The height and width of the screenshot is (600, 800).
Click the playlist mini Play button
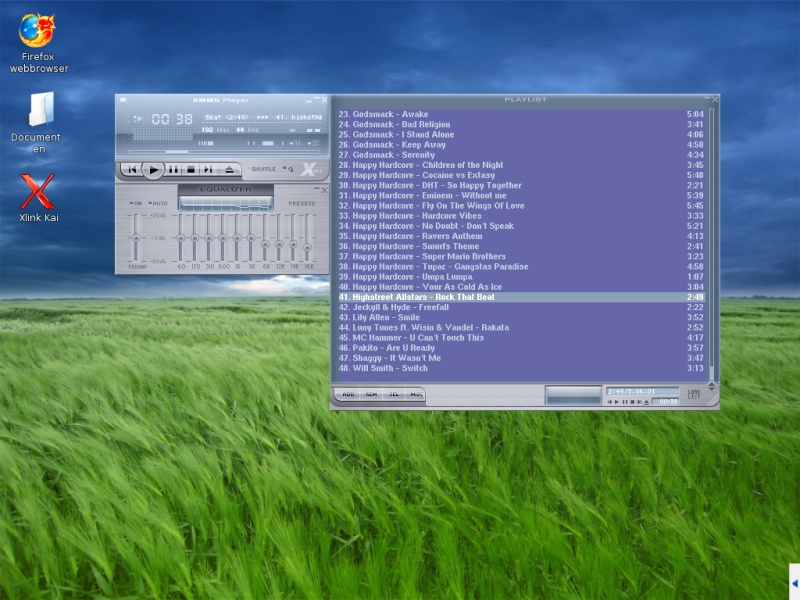616,402
